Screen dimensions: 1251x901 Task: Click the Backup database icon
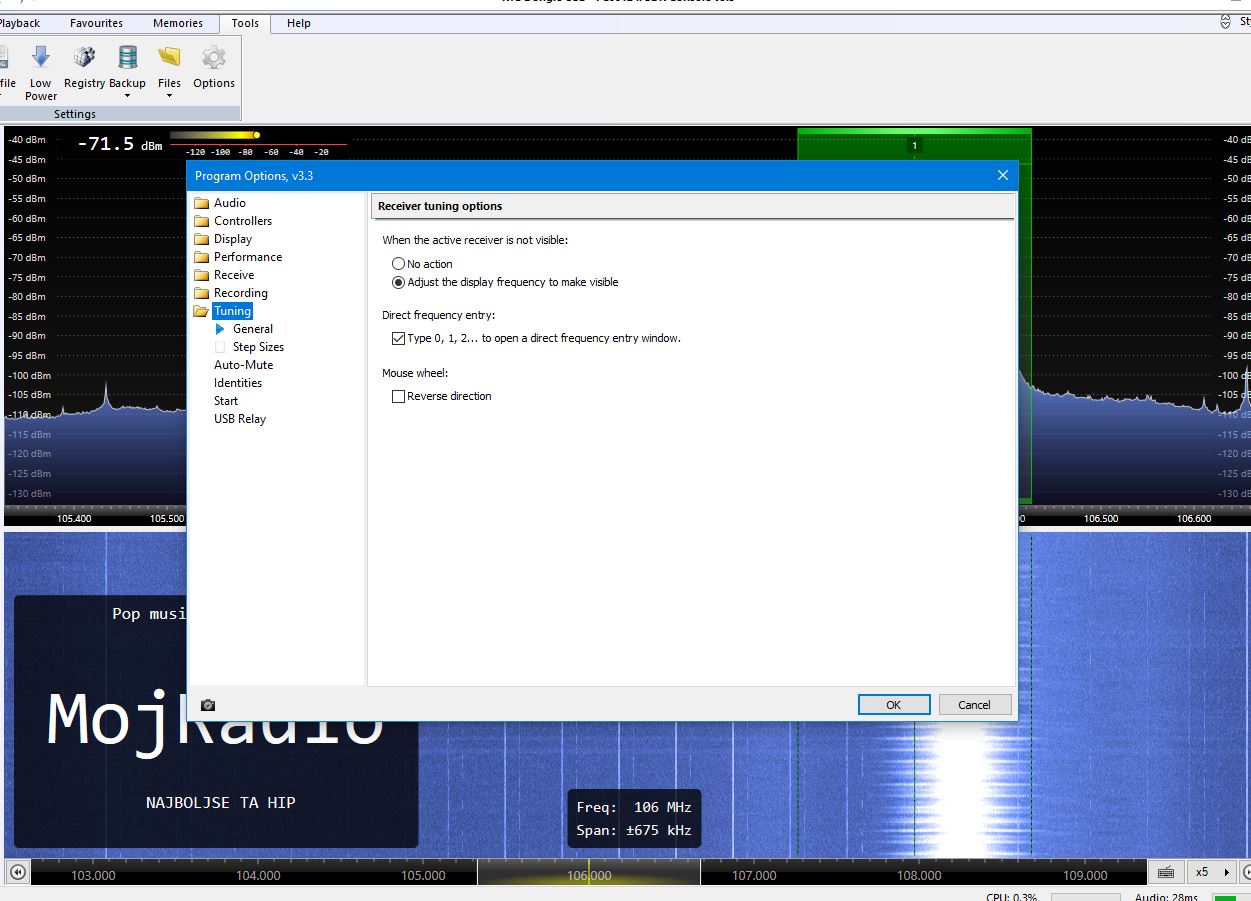click(x=127, y=58)
